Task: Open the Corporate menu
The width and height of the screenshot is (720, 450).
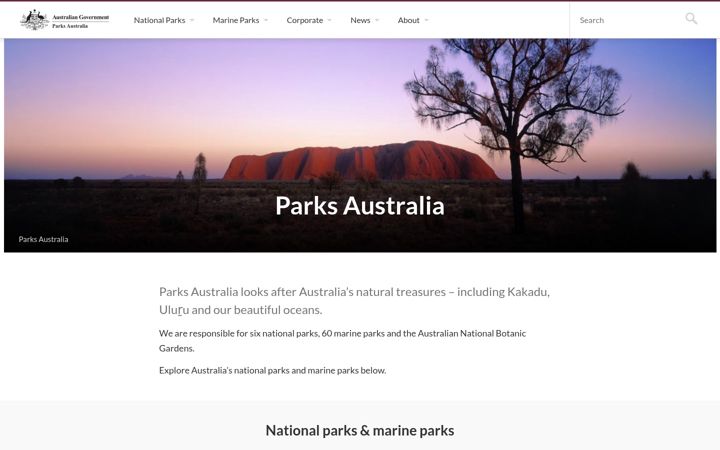Action: point(304,20)
